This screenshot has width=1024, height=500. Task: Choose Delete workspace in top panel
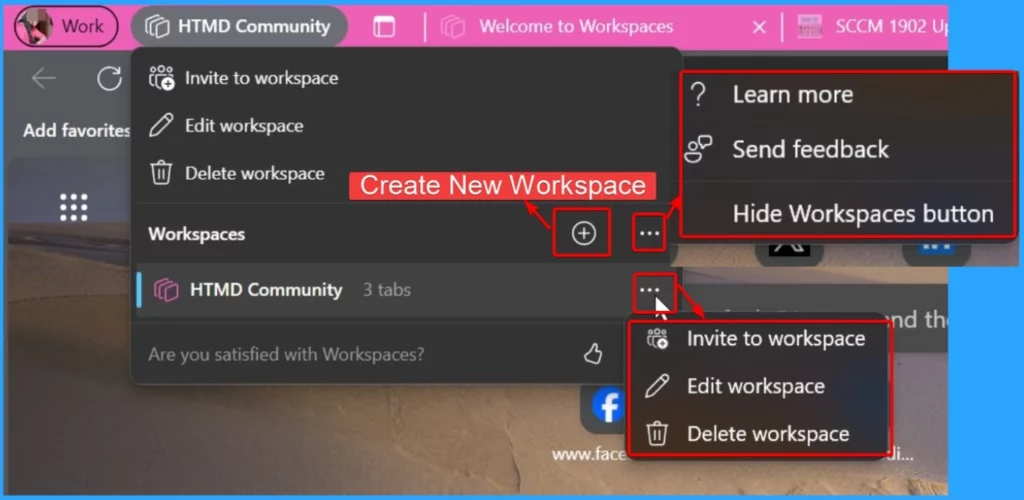pos(237,174)
